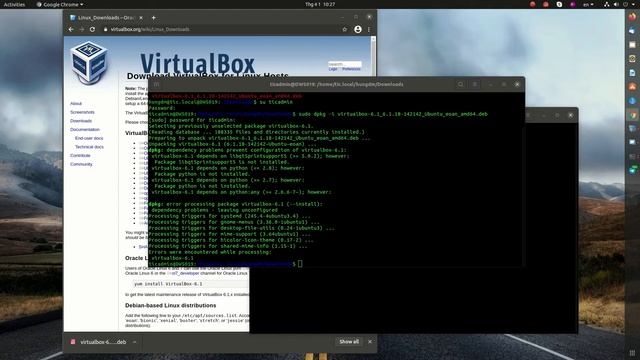640x360 pixels.
Task: Expand the virtualbox .deb download options arrow
Action: [x=134, y=342]
